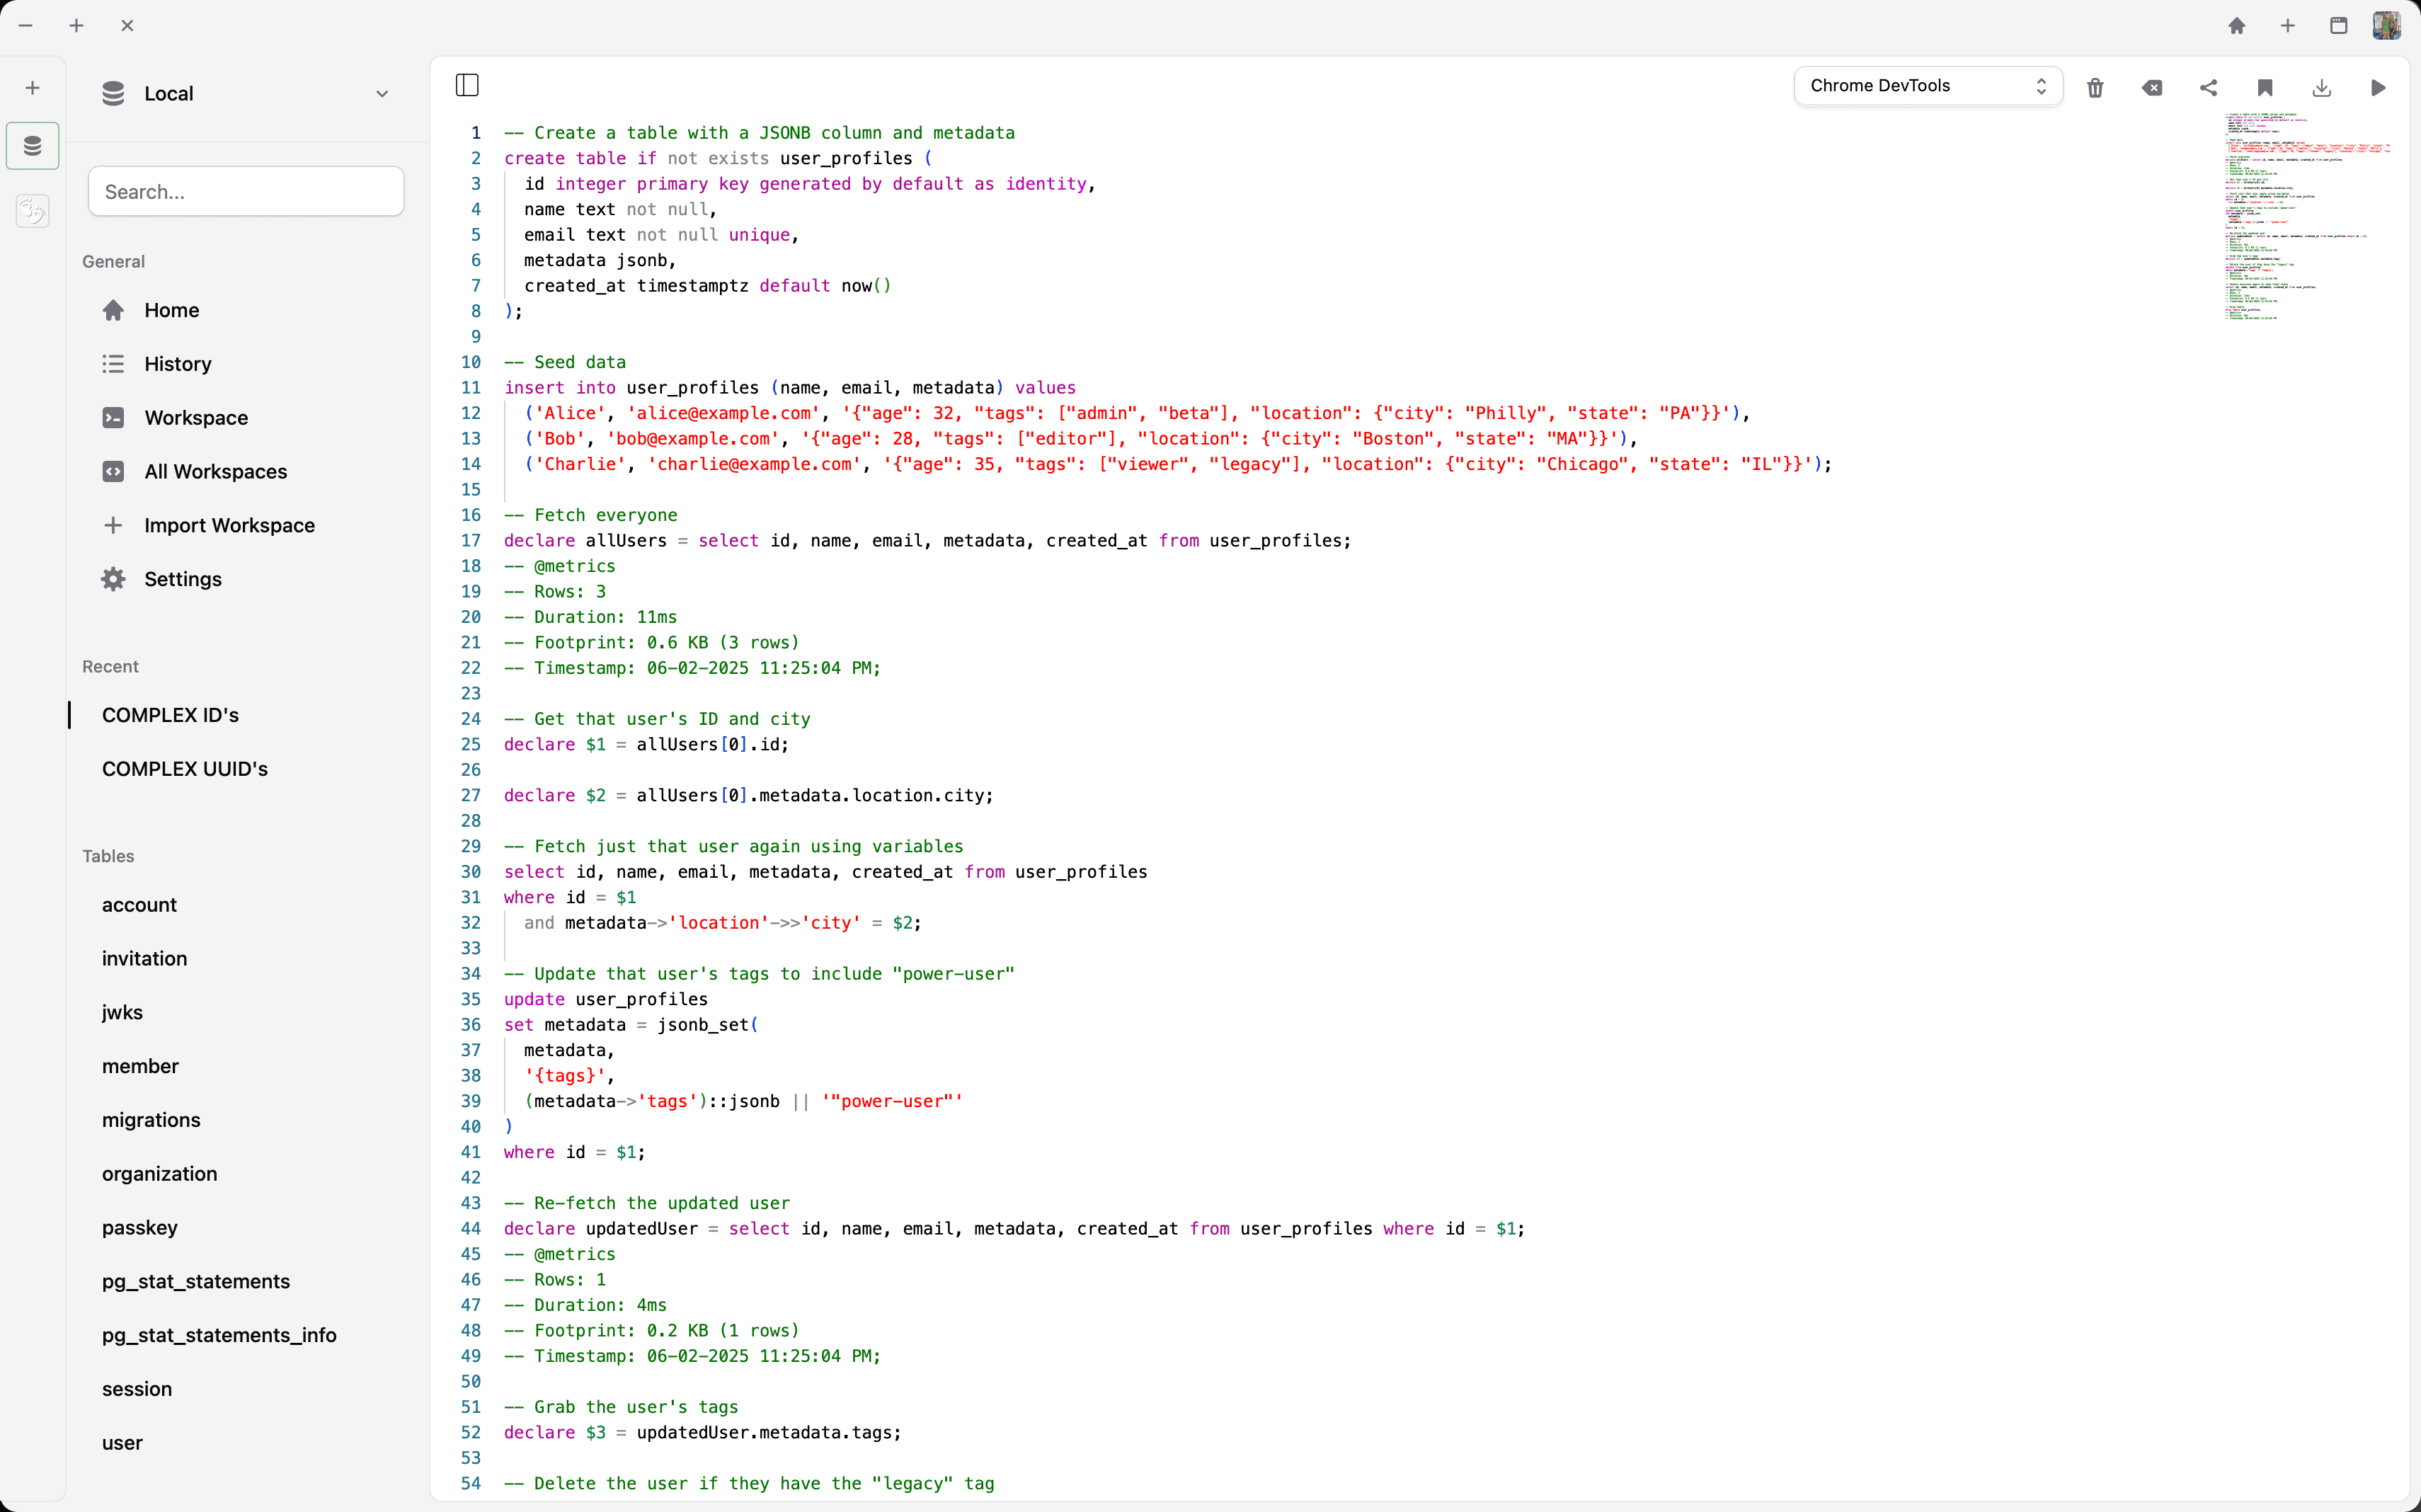Viewport: 2421px width, 1512px height.
Task: Open History in the sidebar
Action: 245,364
